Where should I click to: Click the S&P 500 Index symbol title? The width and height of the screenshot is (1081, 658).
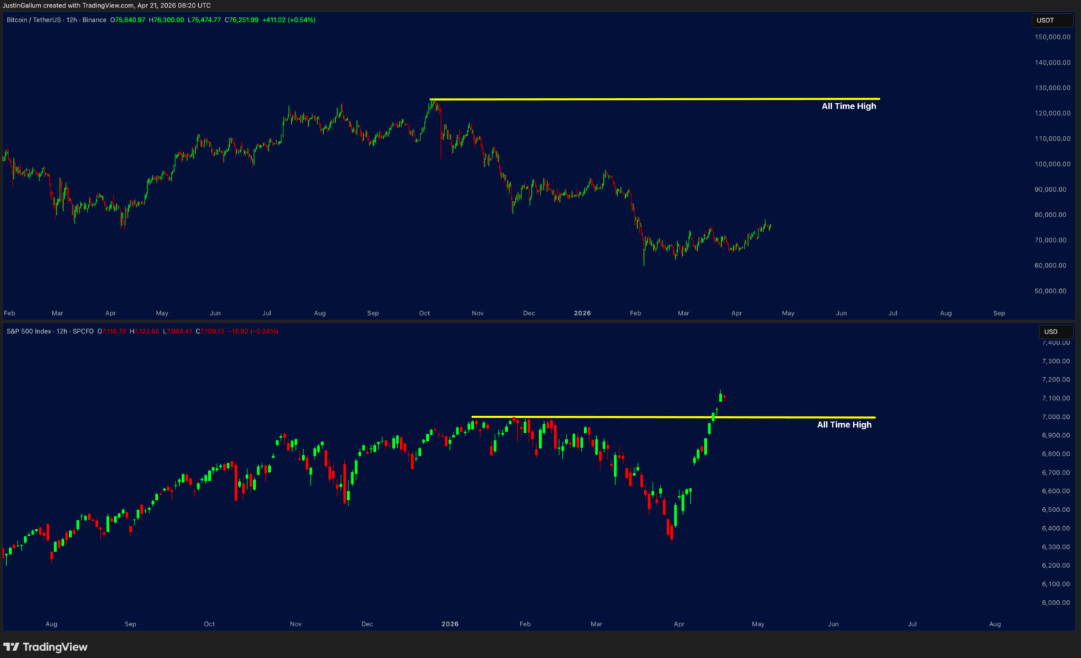[x=28, y=330]
